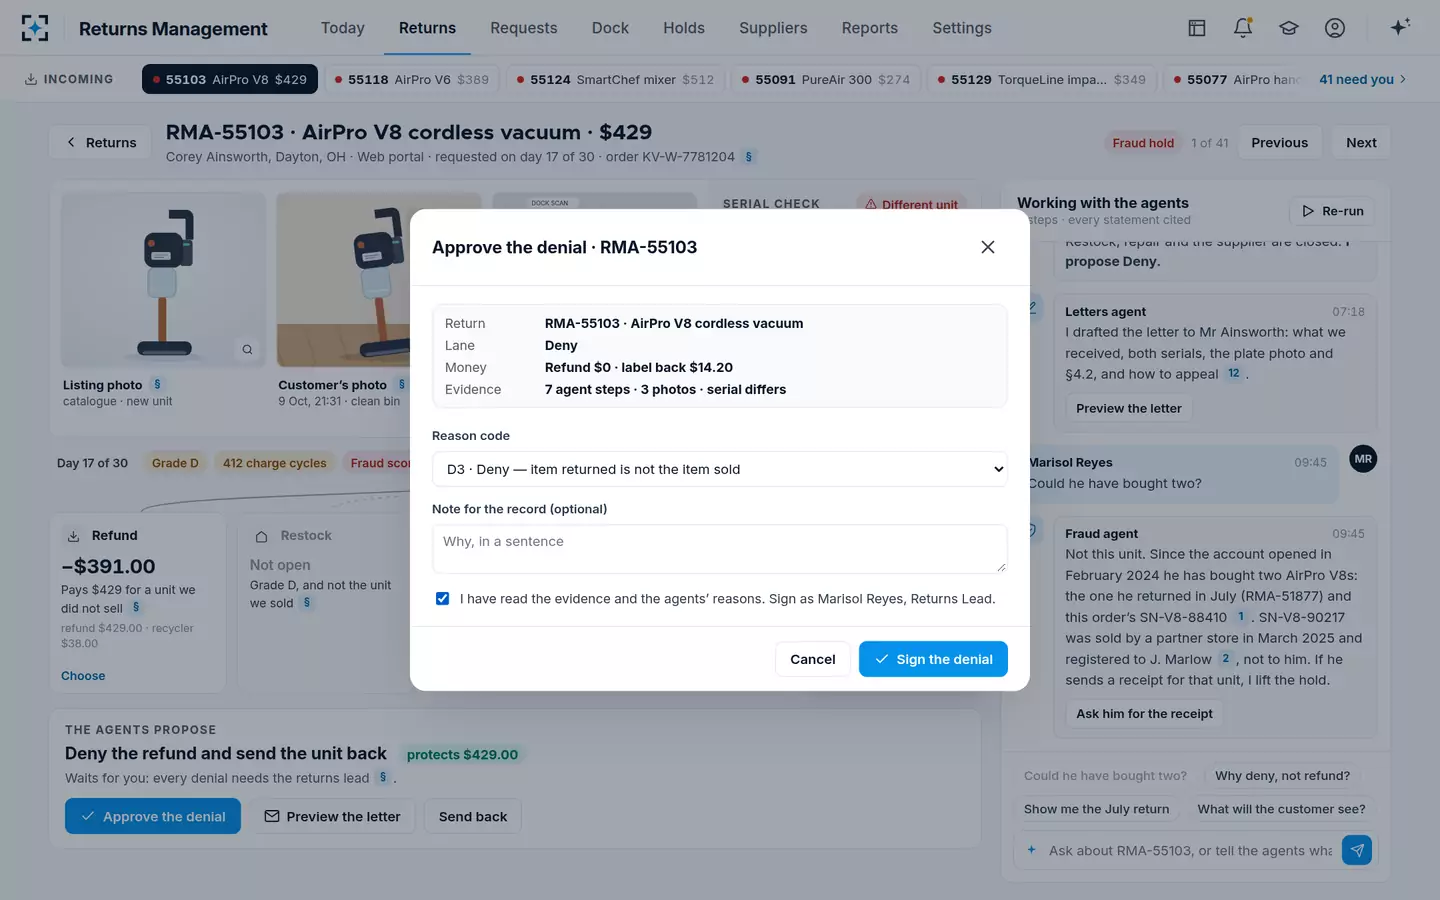Click Marisol Reyes MR avatar

pos(1363,459)
